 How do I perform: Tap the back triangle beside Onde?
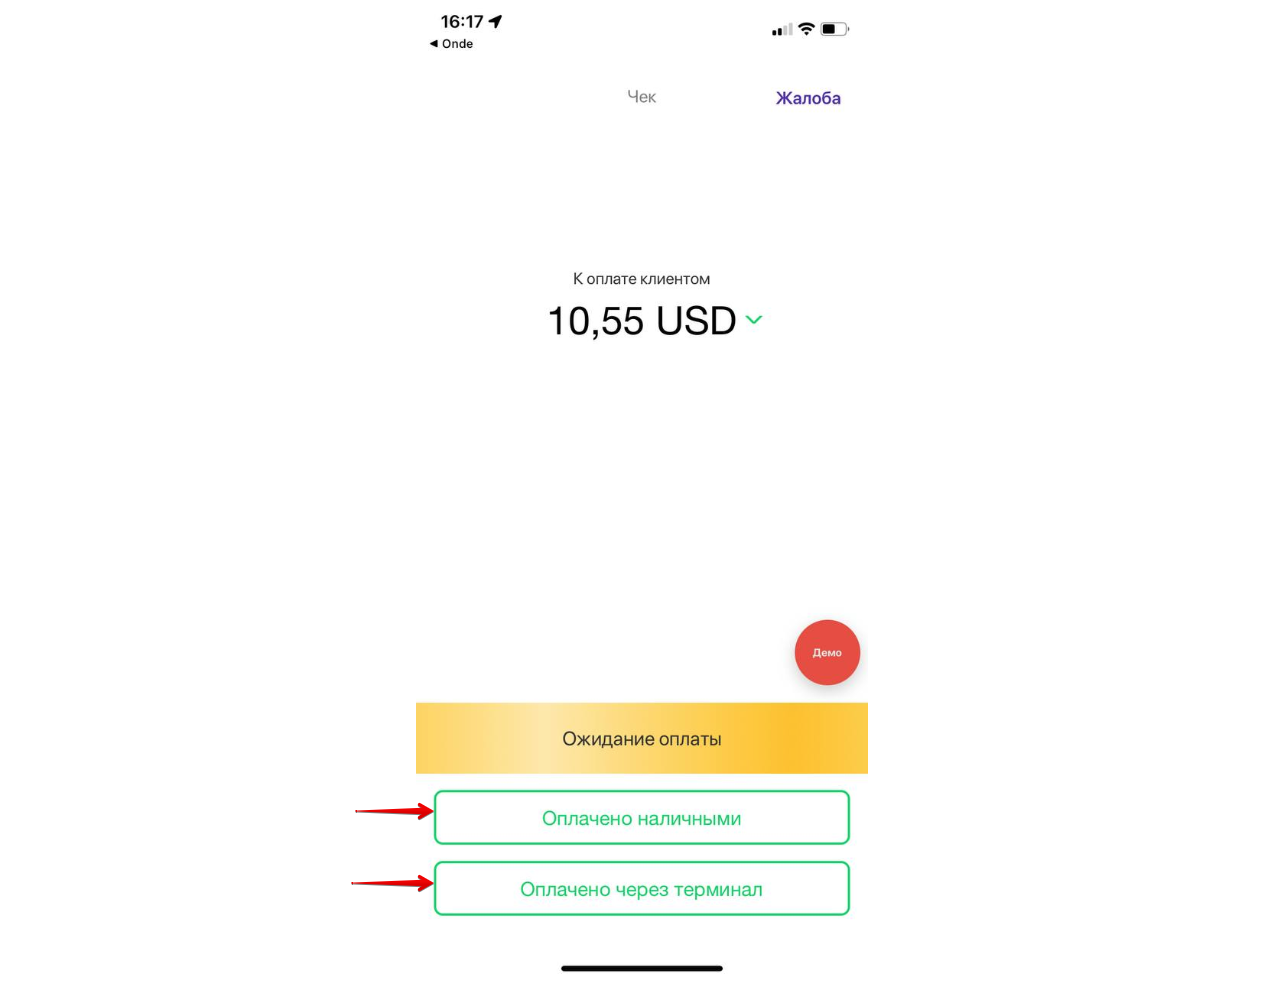[434, 44]
